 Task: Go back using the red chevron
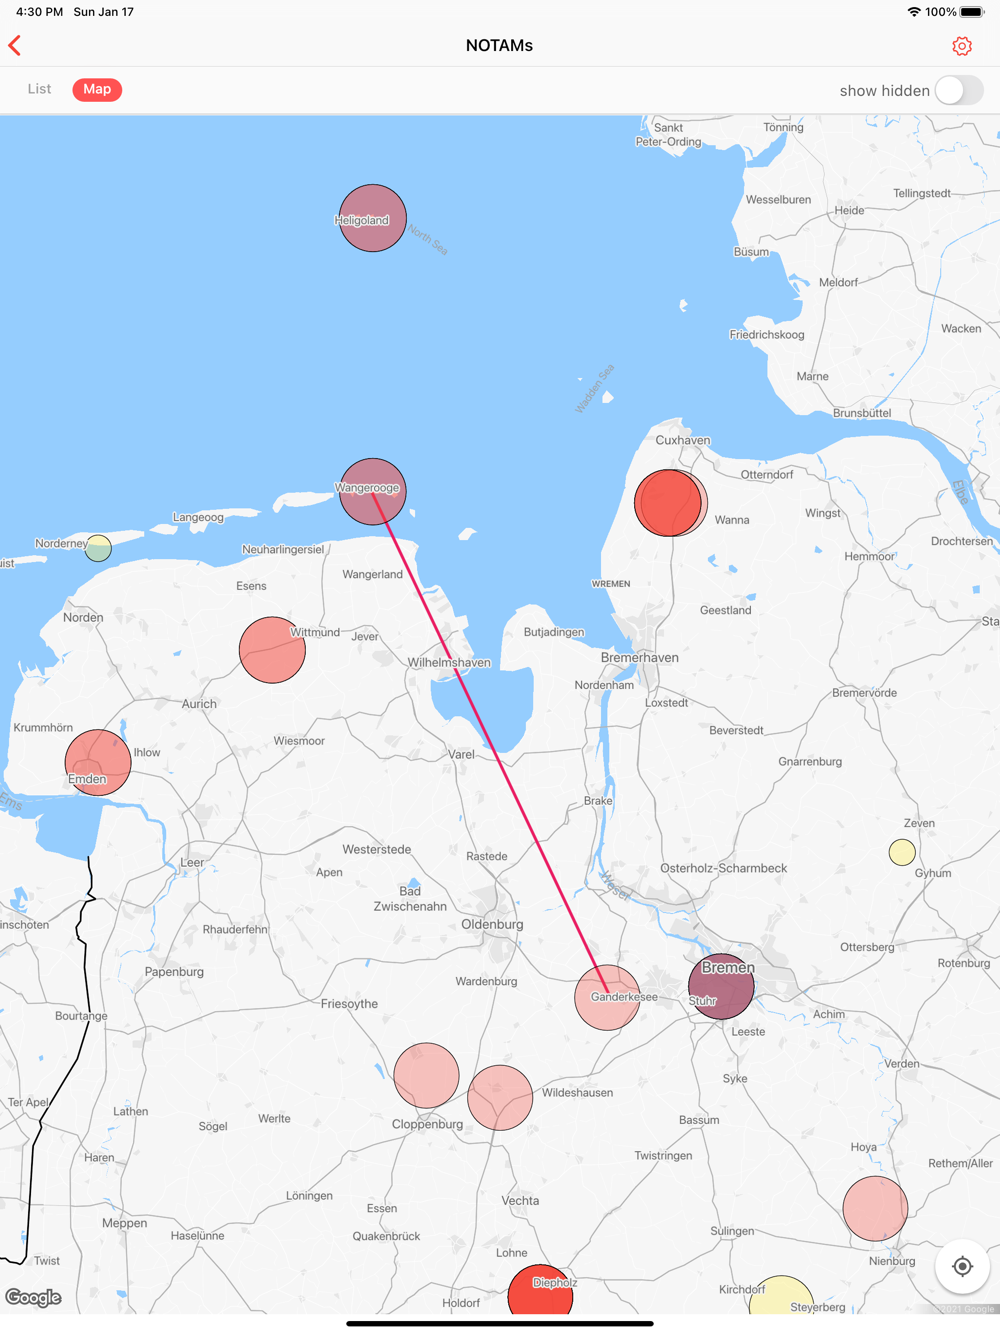15,45
